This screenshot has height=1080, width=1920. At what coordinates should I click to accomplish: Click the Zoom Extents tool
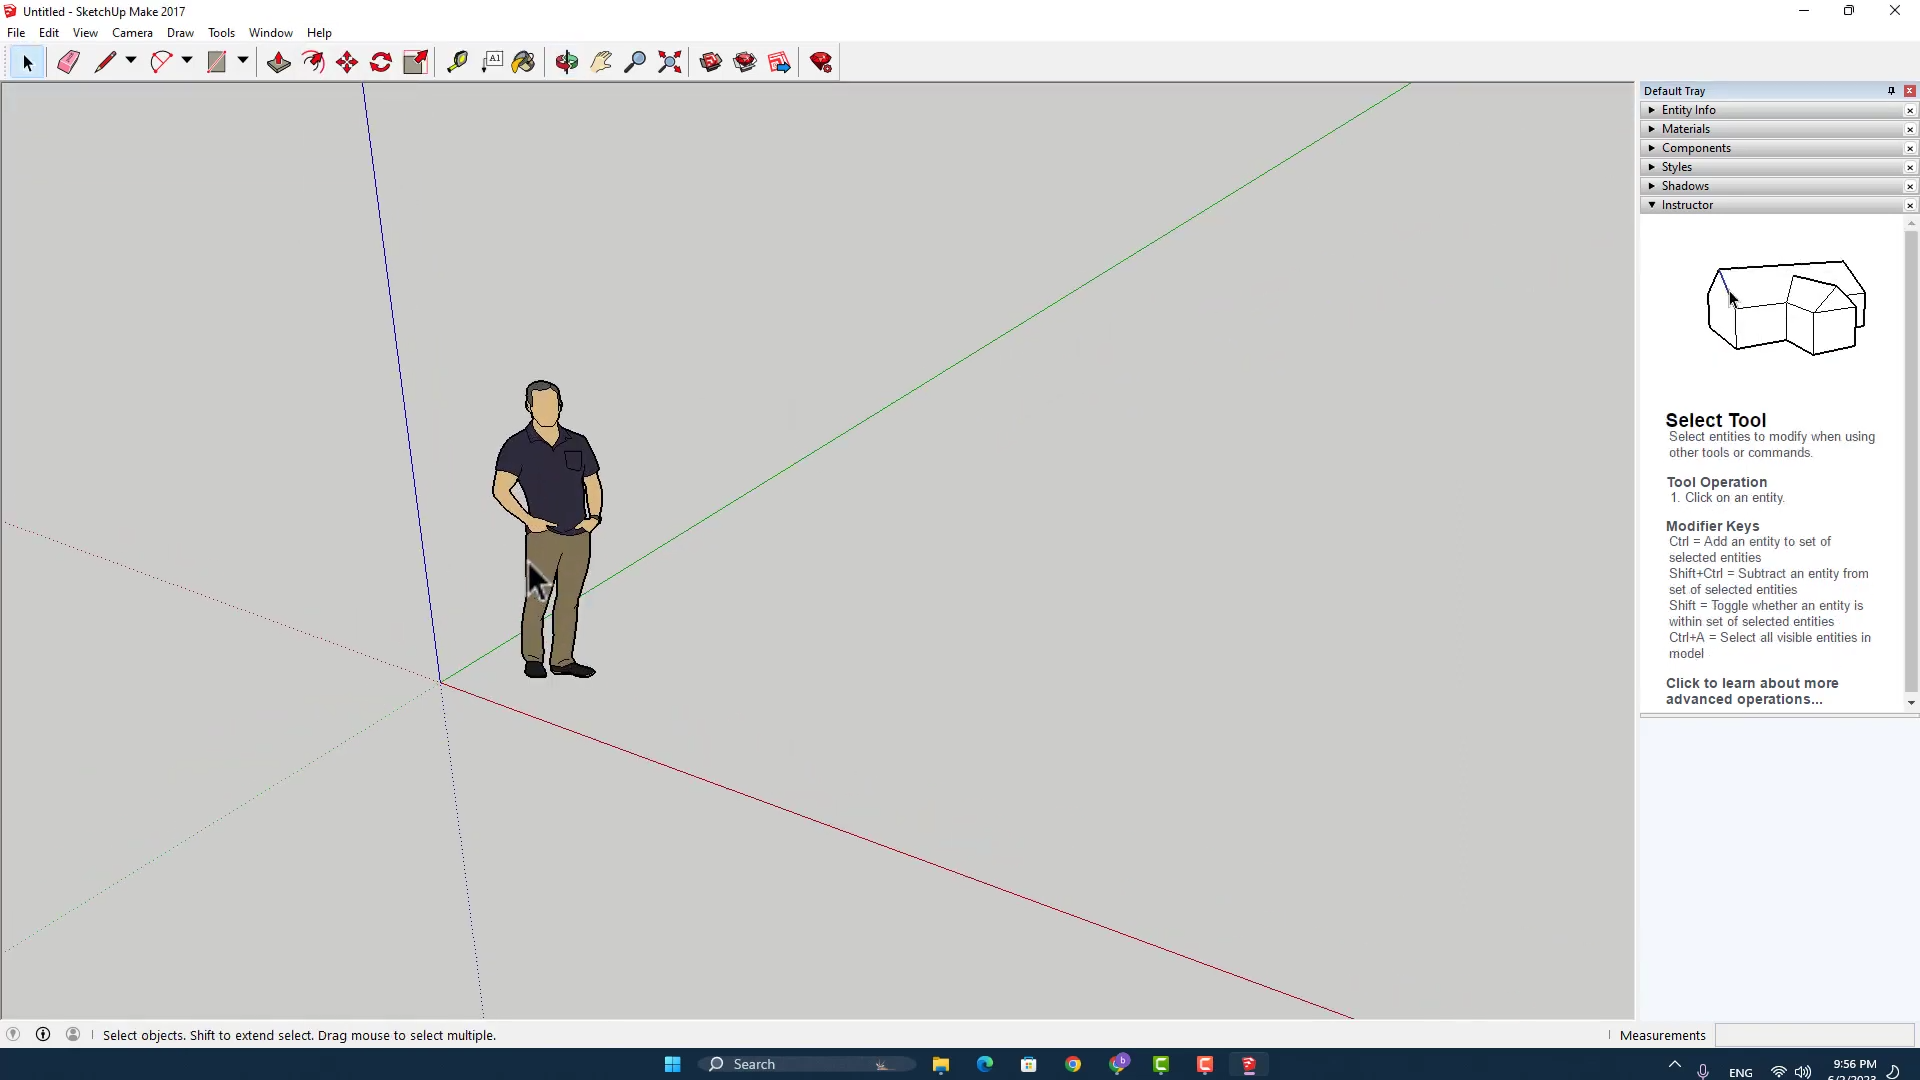(x=670, y=62)
